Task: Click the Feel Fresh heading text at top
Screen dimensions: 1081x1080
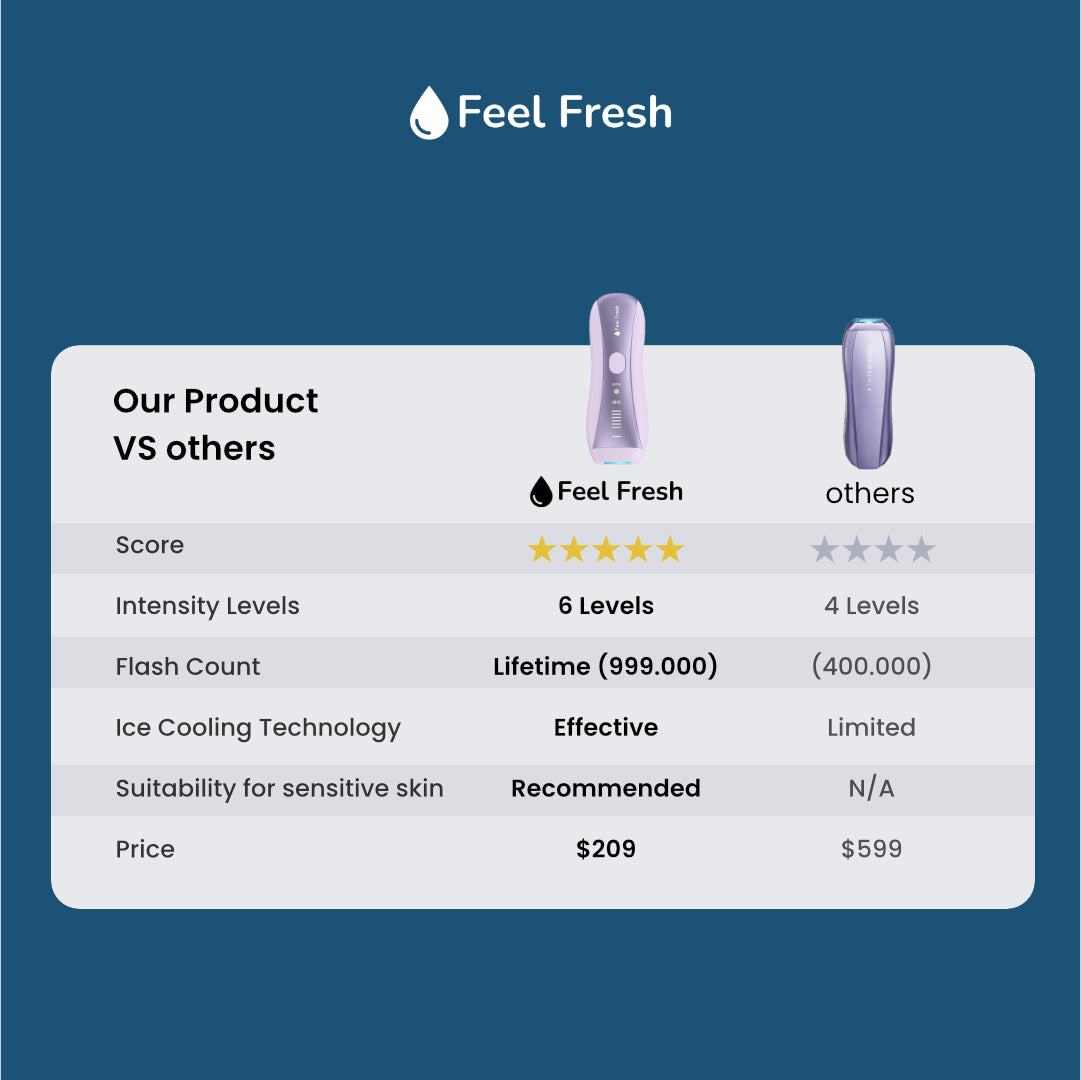Action: click(x=564, y=112)
